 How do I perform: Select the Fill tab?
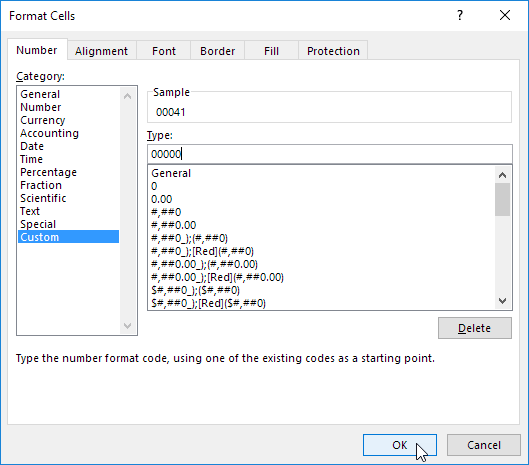[x=271, y=51]
